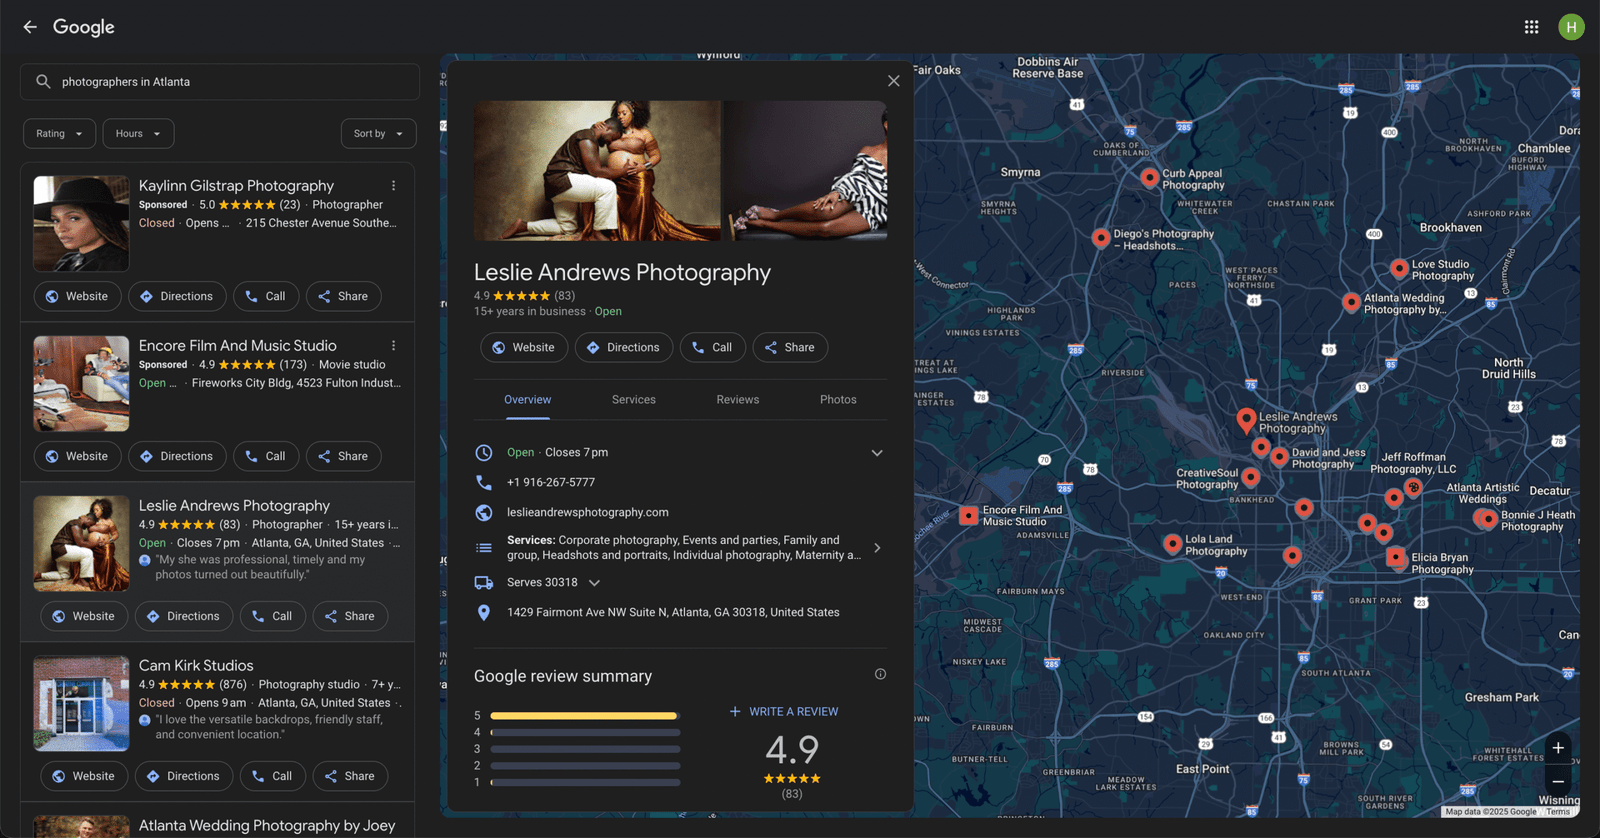Click the 5-star rating bar
This screenshot has height=838, width=1600.
pyautogui.click(x=585, y=716)
